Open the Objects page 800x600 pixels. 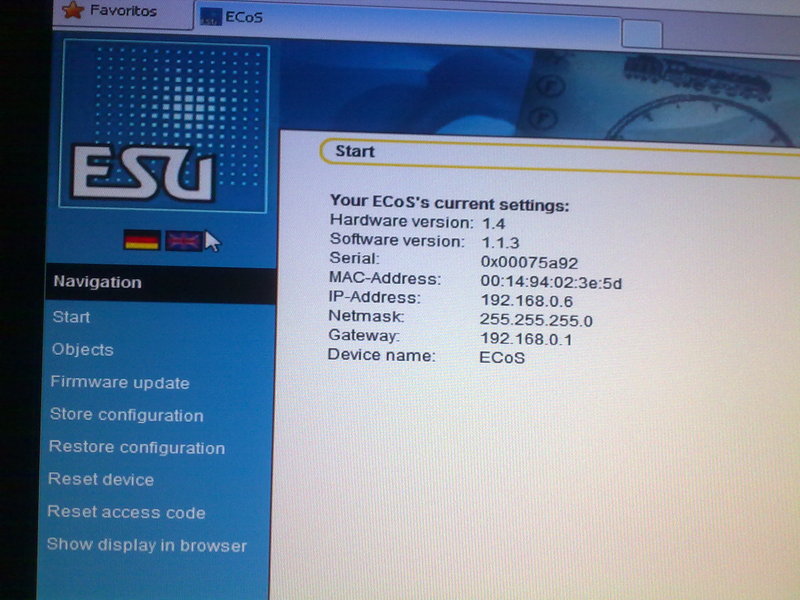pyautogui.click(x=83, y=349)
